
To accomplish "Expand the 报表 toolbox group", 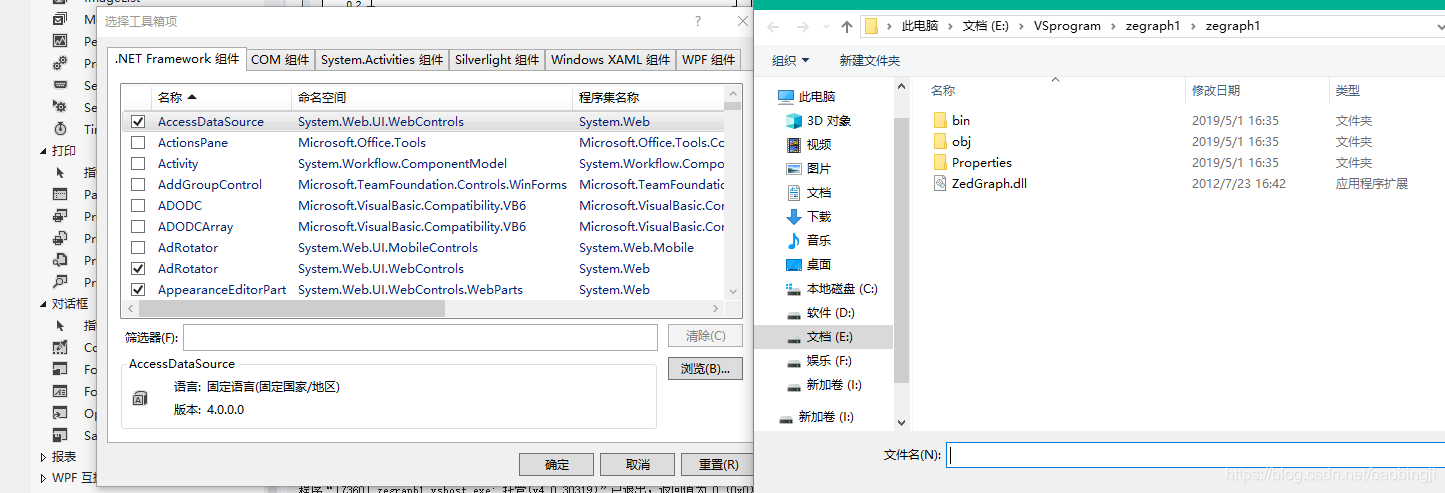I will coord(43,457).
